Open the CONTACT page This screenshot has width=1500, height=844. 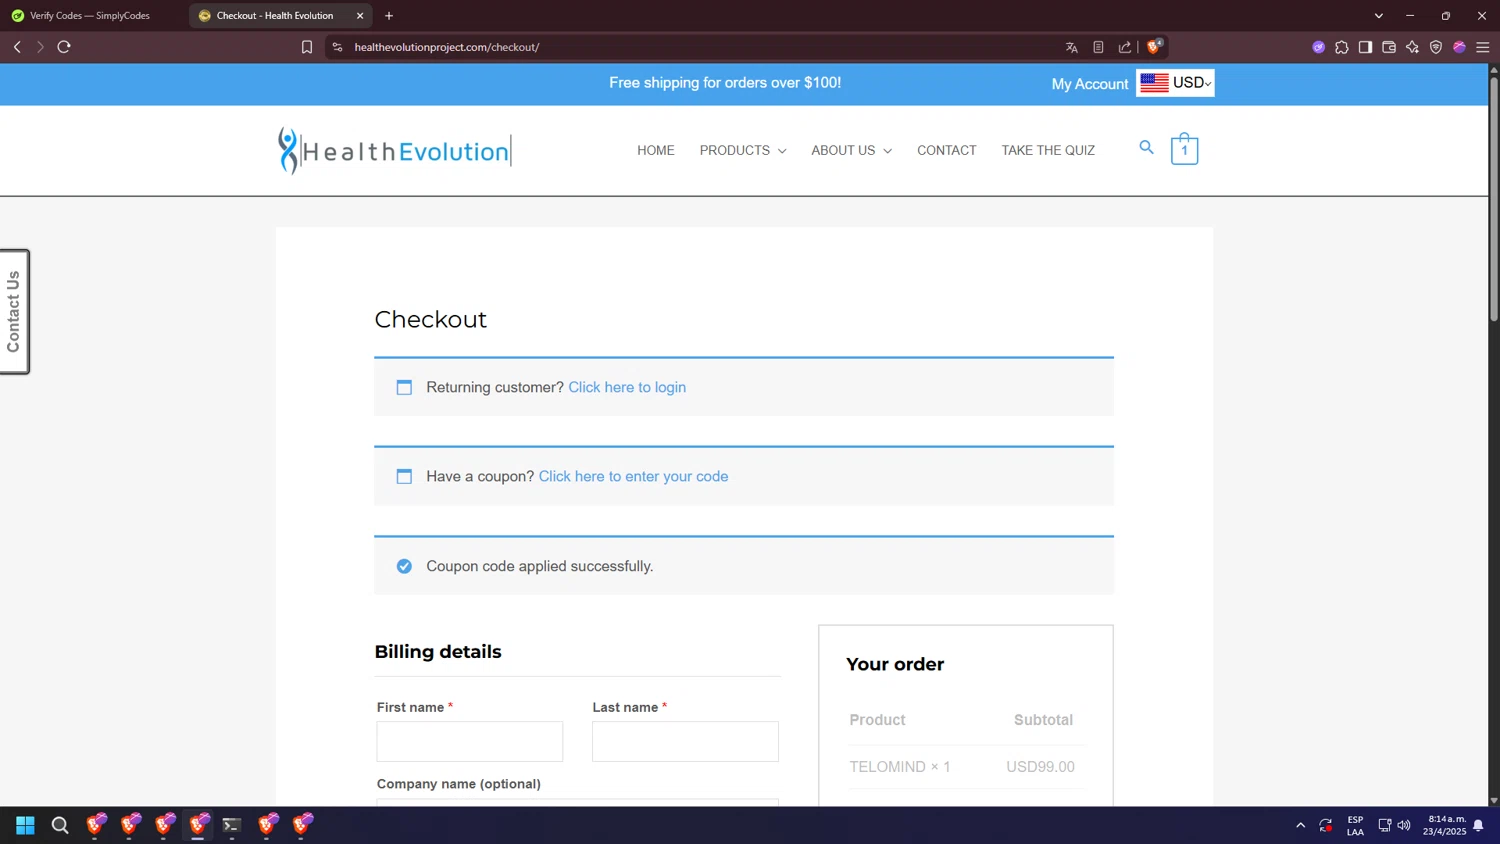coord(947,150)
